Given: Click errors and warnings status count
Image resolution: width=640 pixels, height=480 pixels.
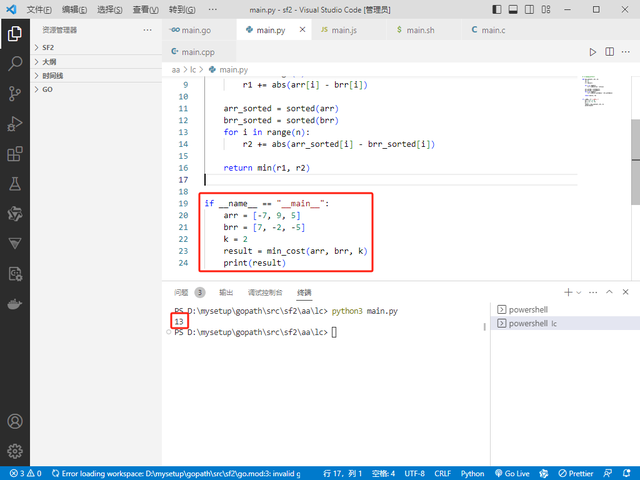Looking at the screenshot, I should click(26, 473).
